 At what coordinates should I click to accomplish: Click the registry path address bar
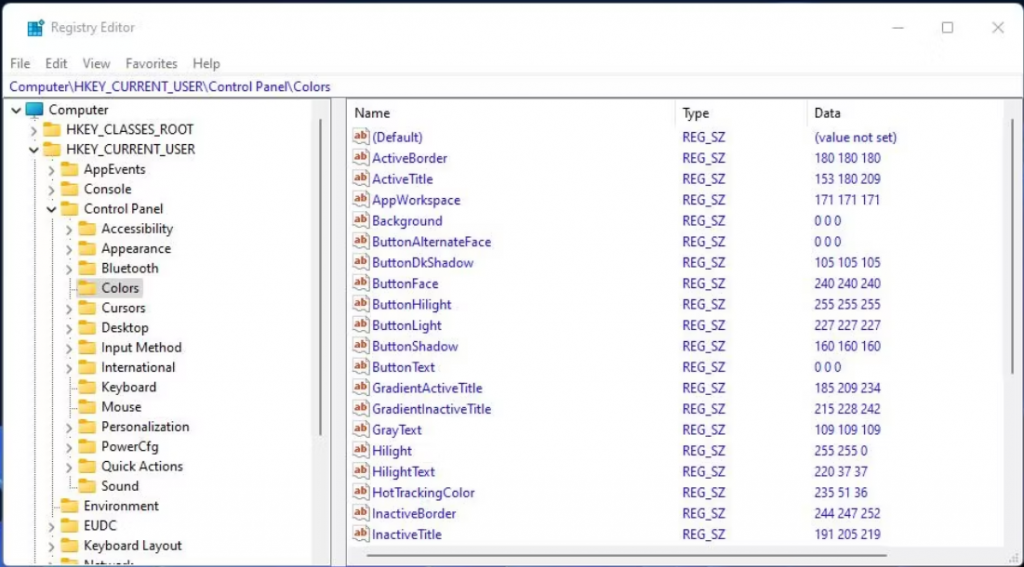pyautogui.click(x=512, y=86)
